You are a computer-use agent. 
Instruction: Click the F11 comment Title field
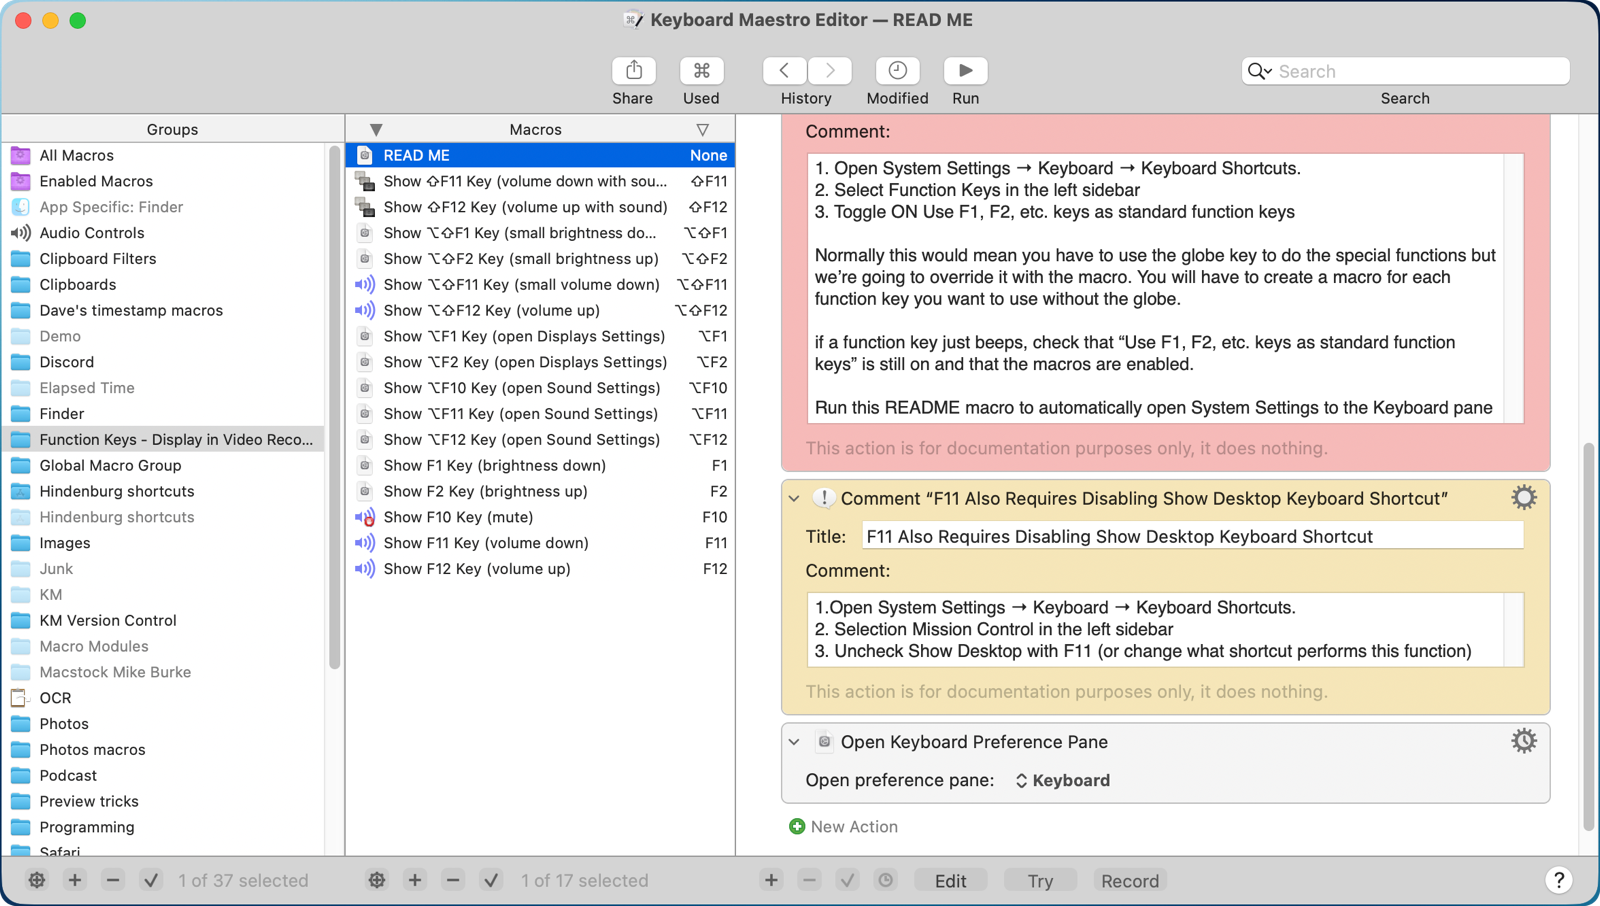click(1192, 536)
